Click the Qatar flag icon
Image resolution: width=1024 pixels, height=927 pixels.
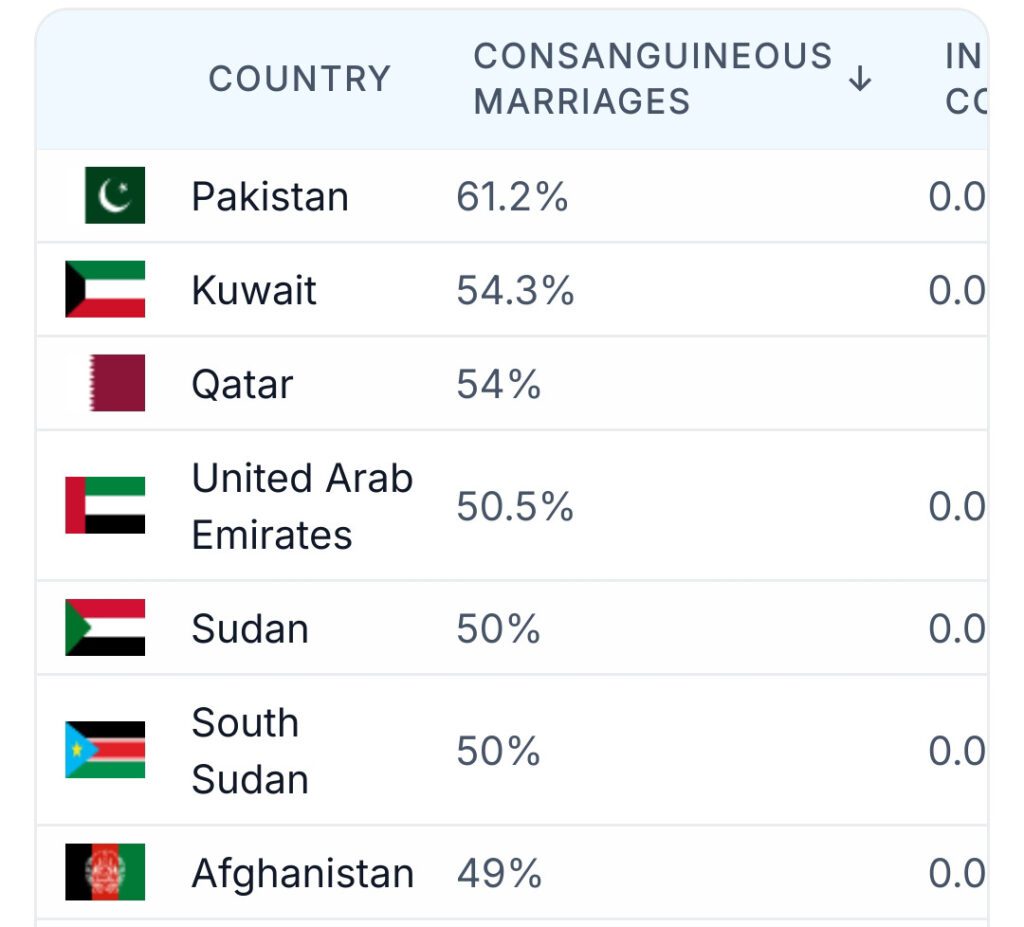[117, 383]
